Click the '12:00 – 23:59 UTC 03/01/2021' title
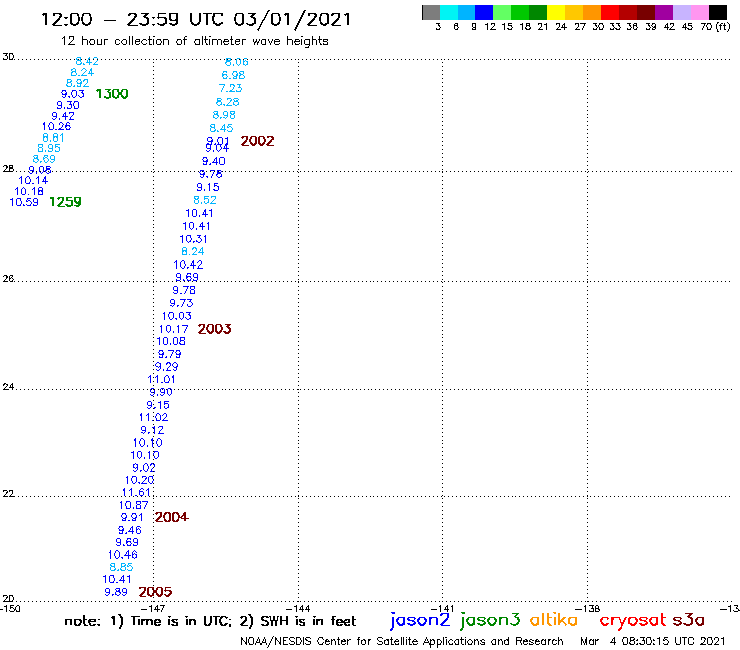This screenshot has height=650, width=740. tap(196, 20)
